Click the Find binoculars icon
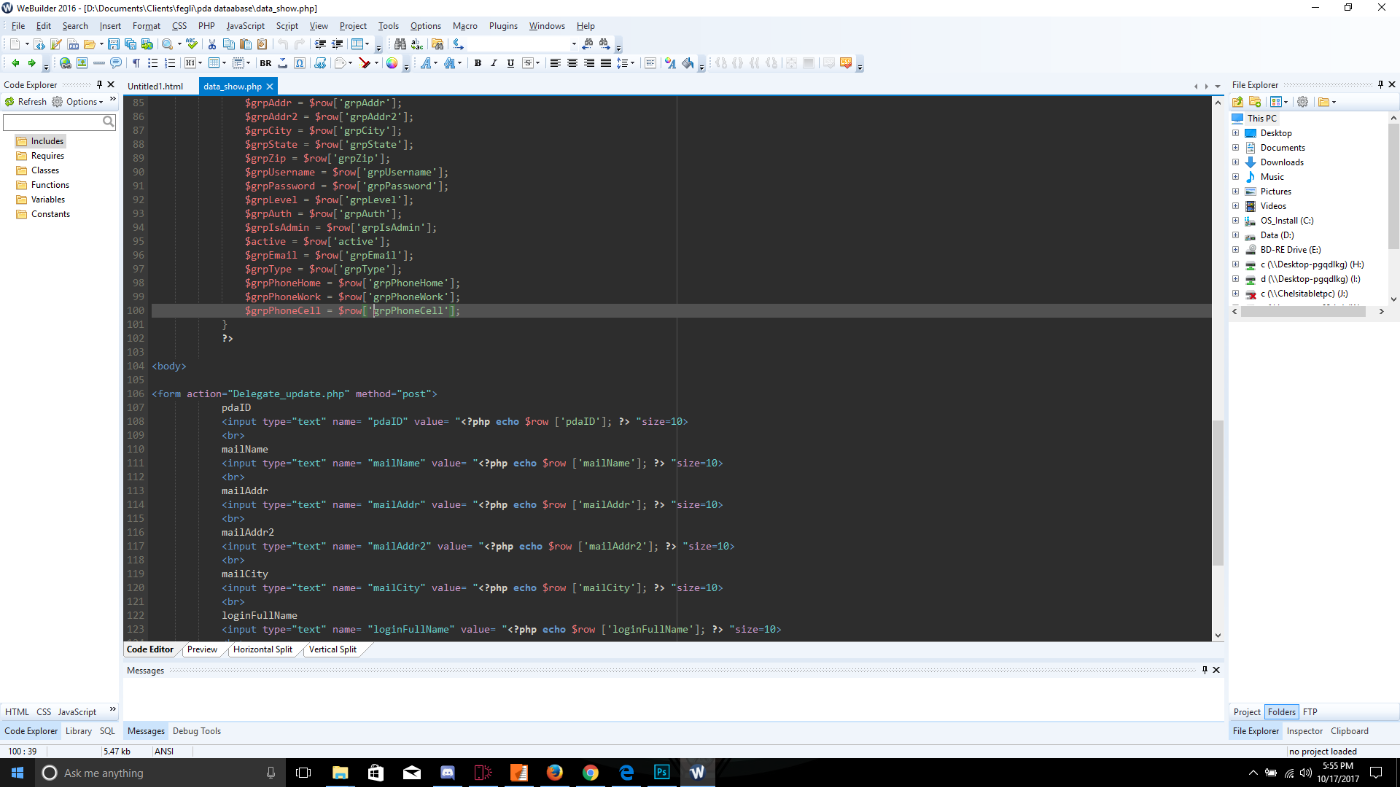Screen dimensions: 1400x787 pos(400,44)
